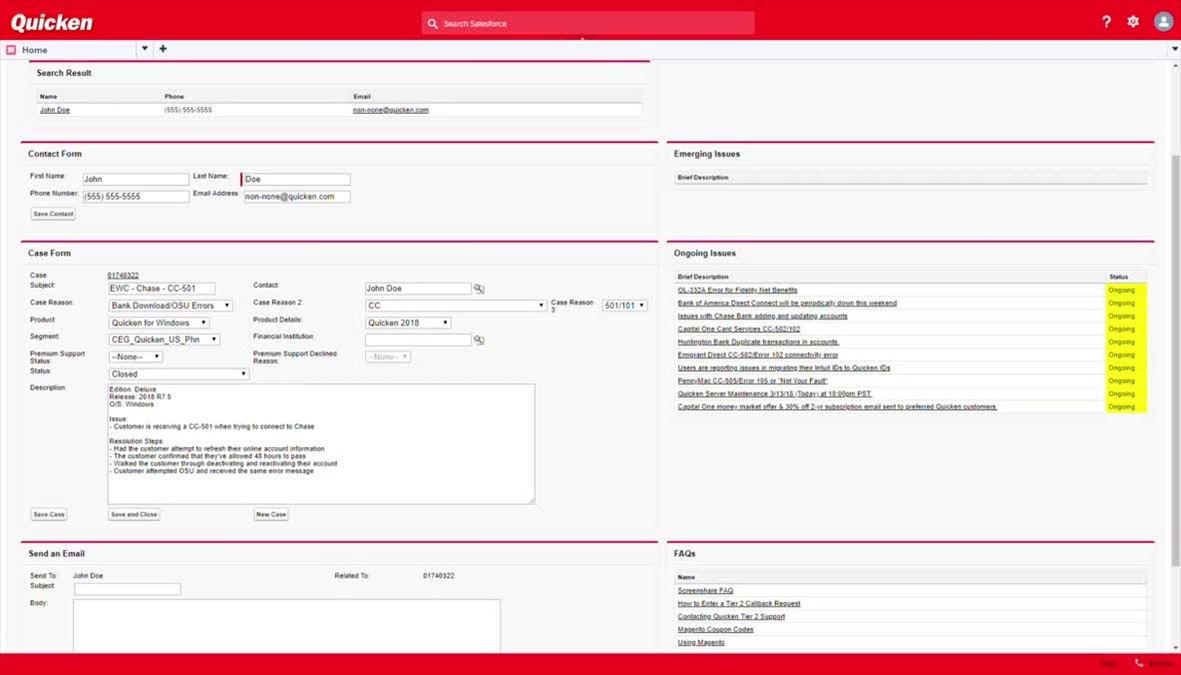Open the Screenshare FAQ link
1181x675 pixels.
pos(705,591)
